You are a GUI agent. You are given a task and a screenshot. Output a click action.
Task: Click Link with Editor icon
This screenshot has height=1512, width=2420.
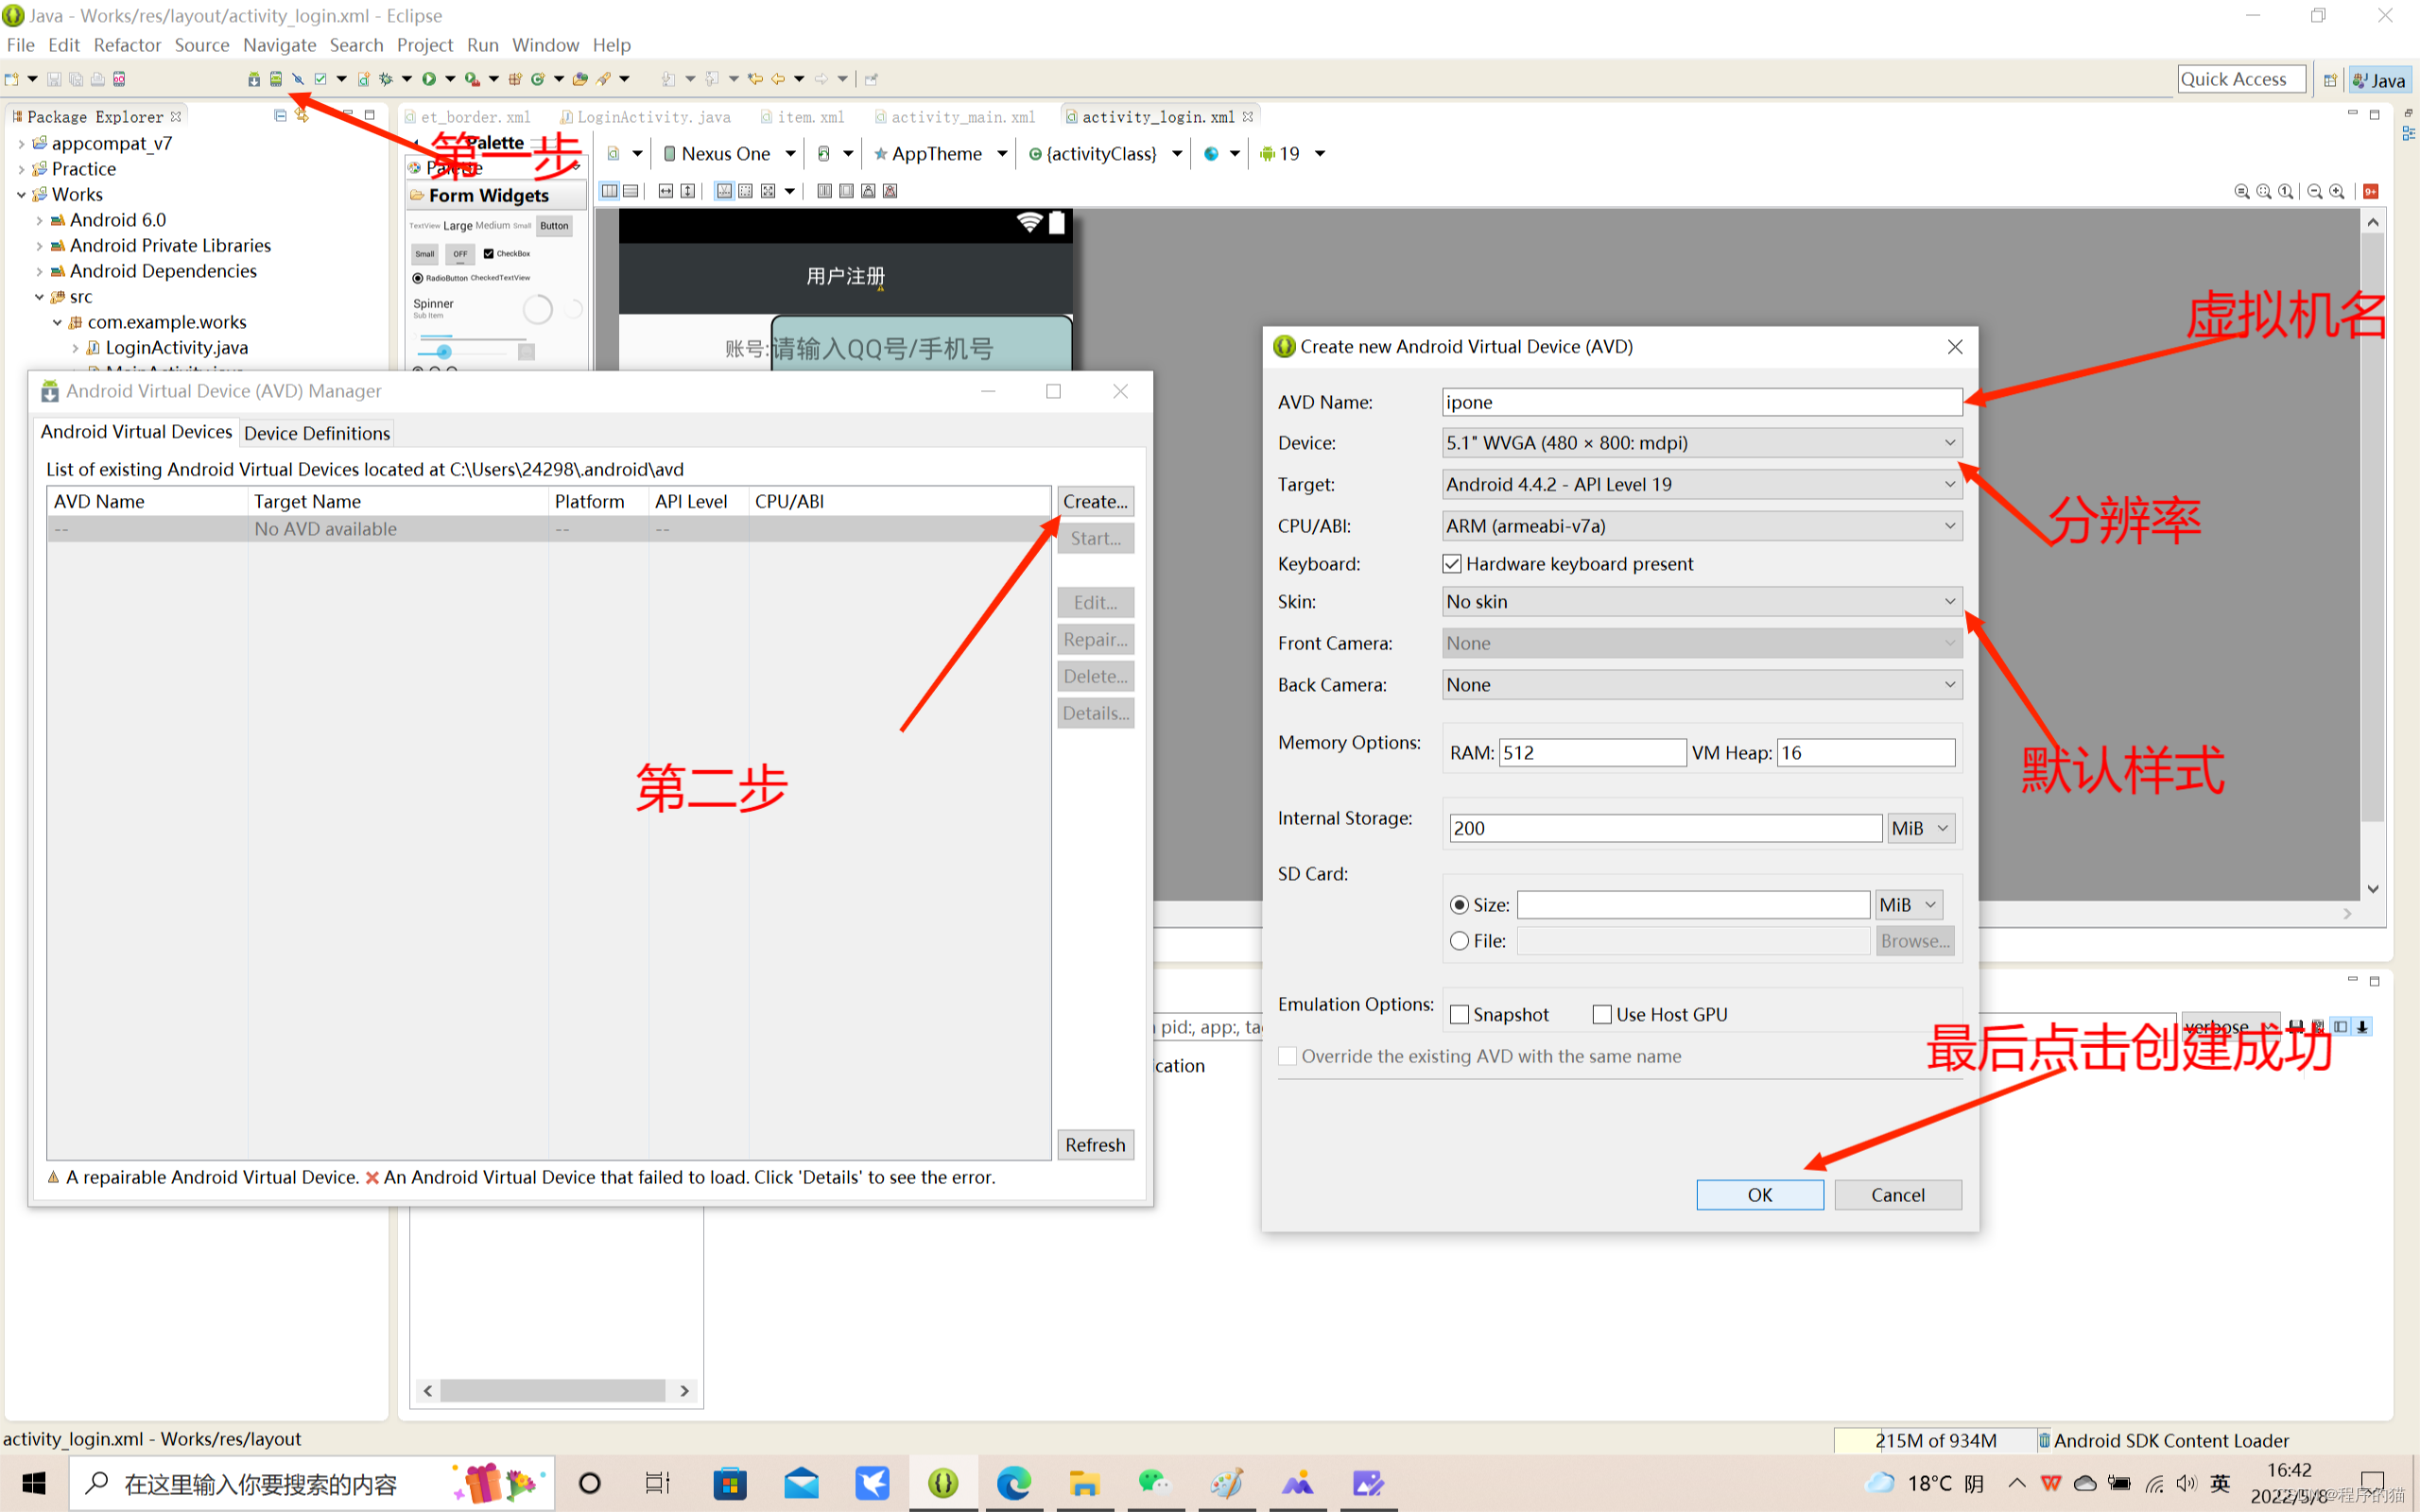[x=302, y=116]
